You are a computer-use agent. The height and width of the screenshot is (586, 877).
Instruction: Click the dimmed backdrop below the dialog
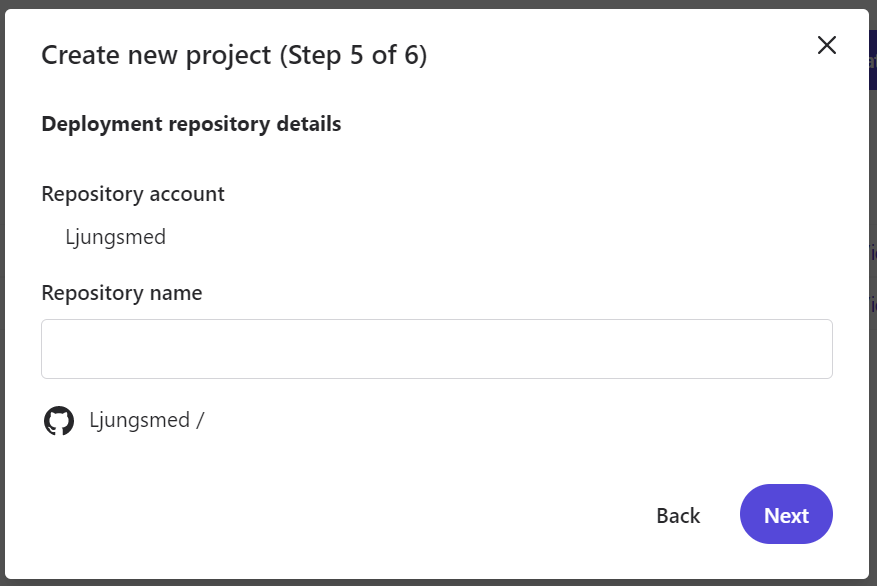pyautogui.click(x=438, y=582)
